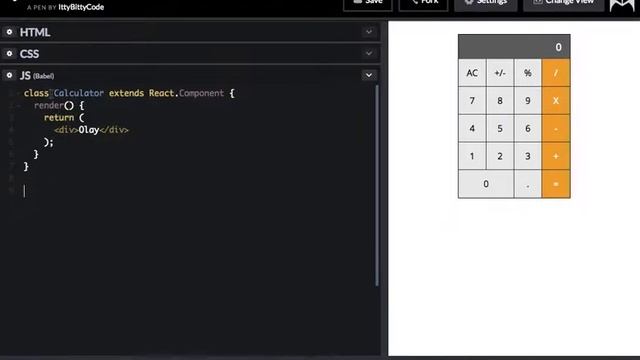The width and height of the screenshot is (640, 360).
Task: Click 'extends' keyword in code
Action: pos(127,93)
